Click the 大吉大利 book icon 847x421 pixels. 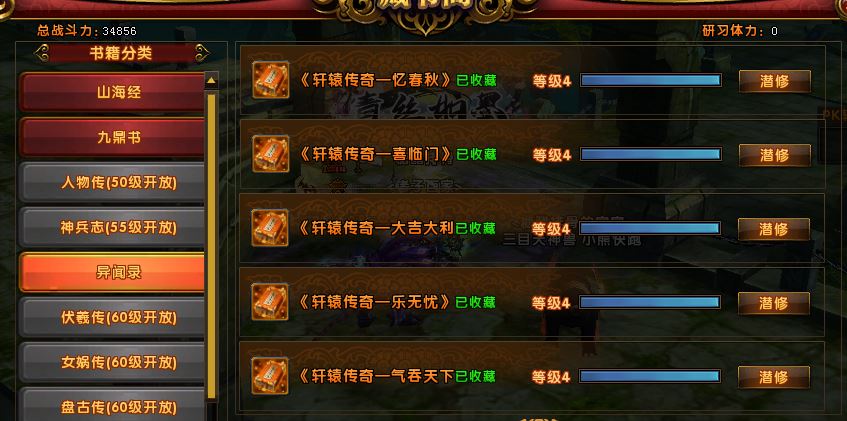pos(270,228)
